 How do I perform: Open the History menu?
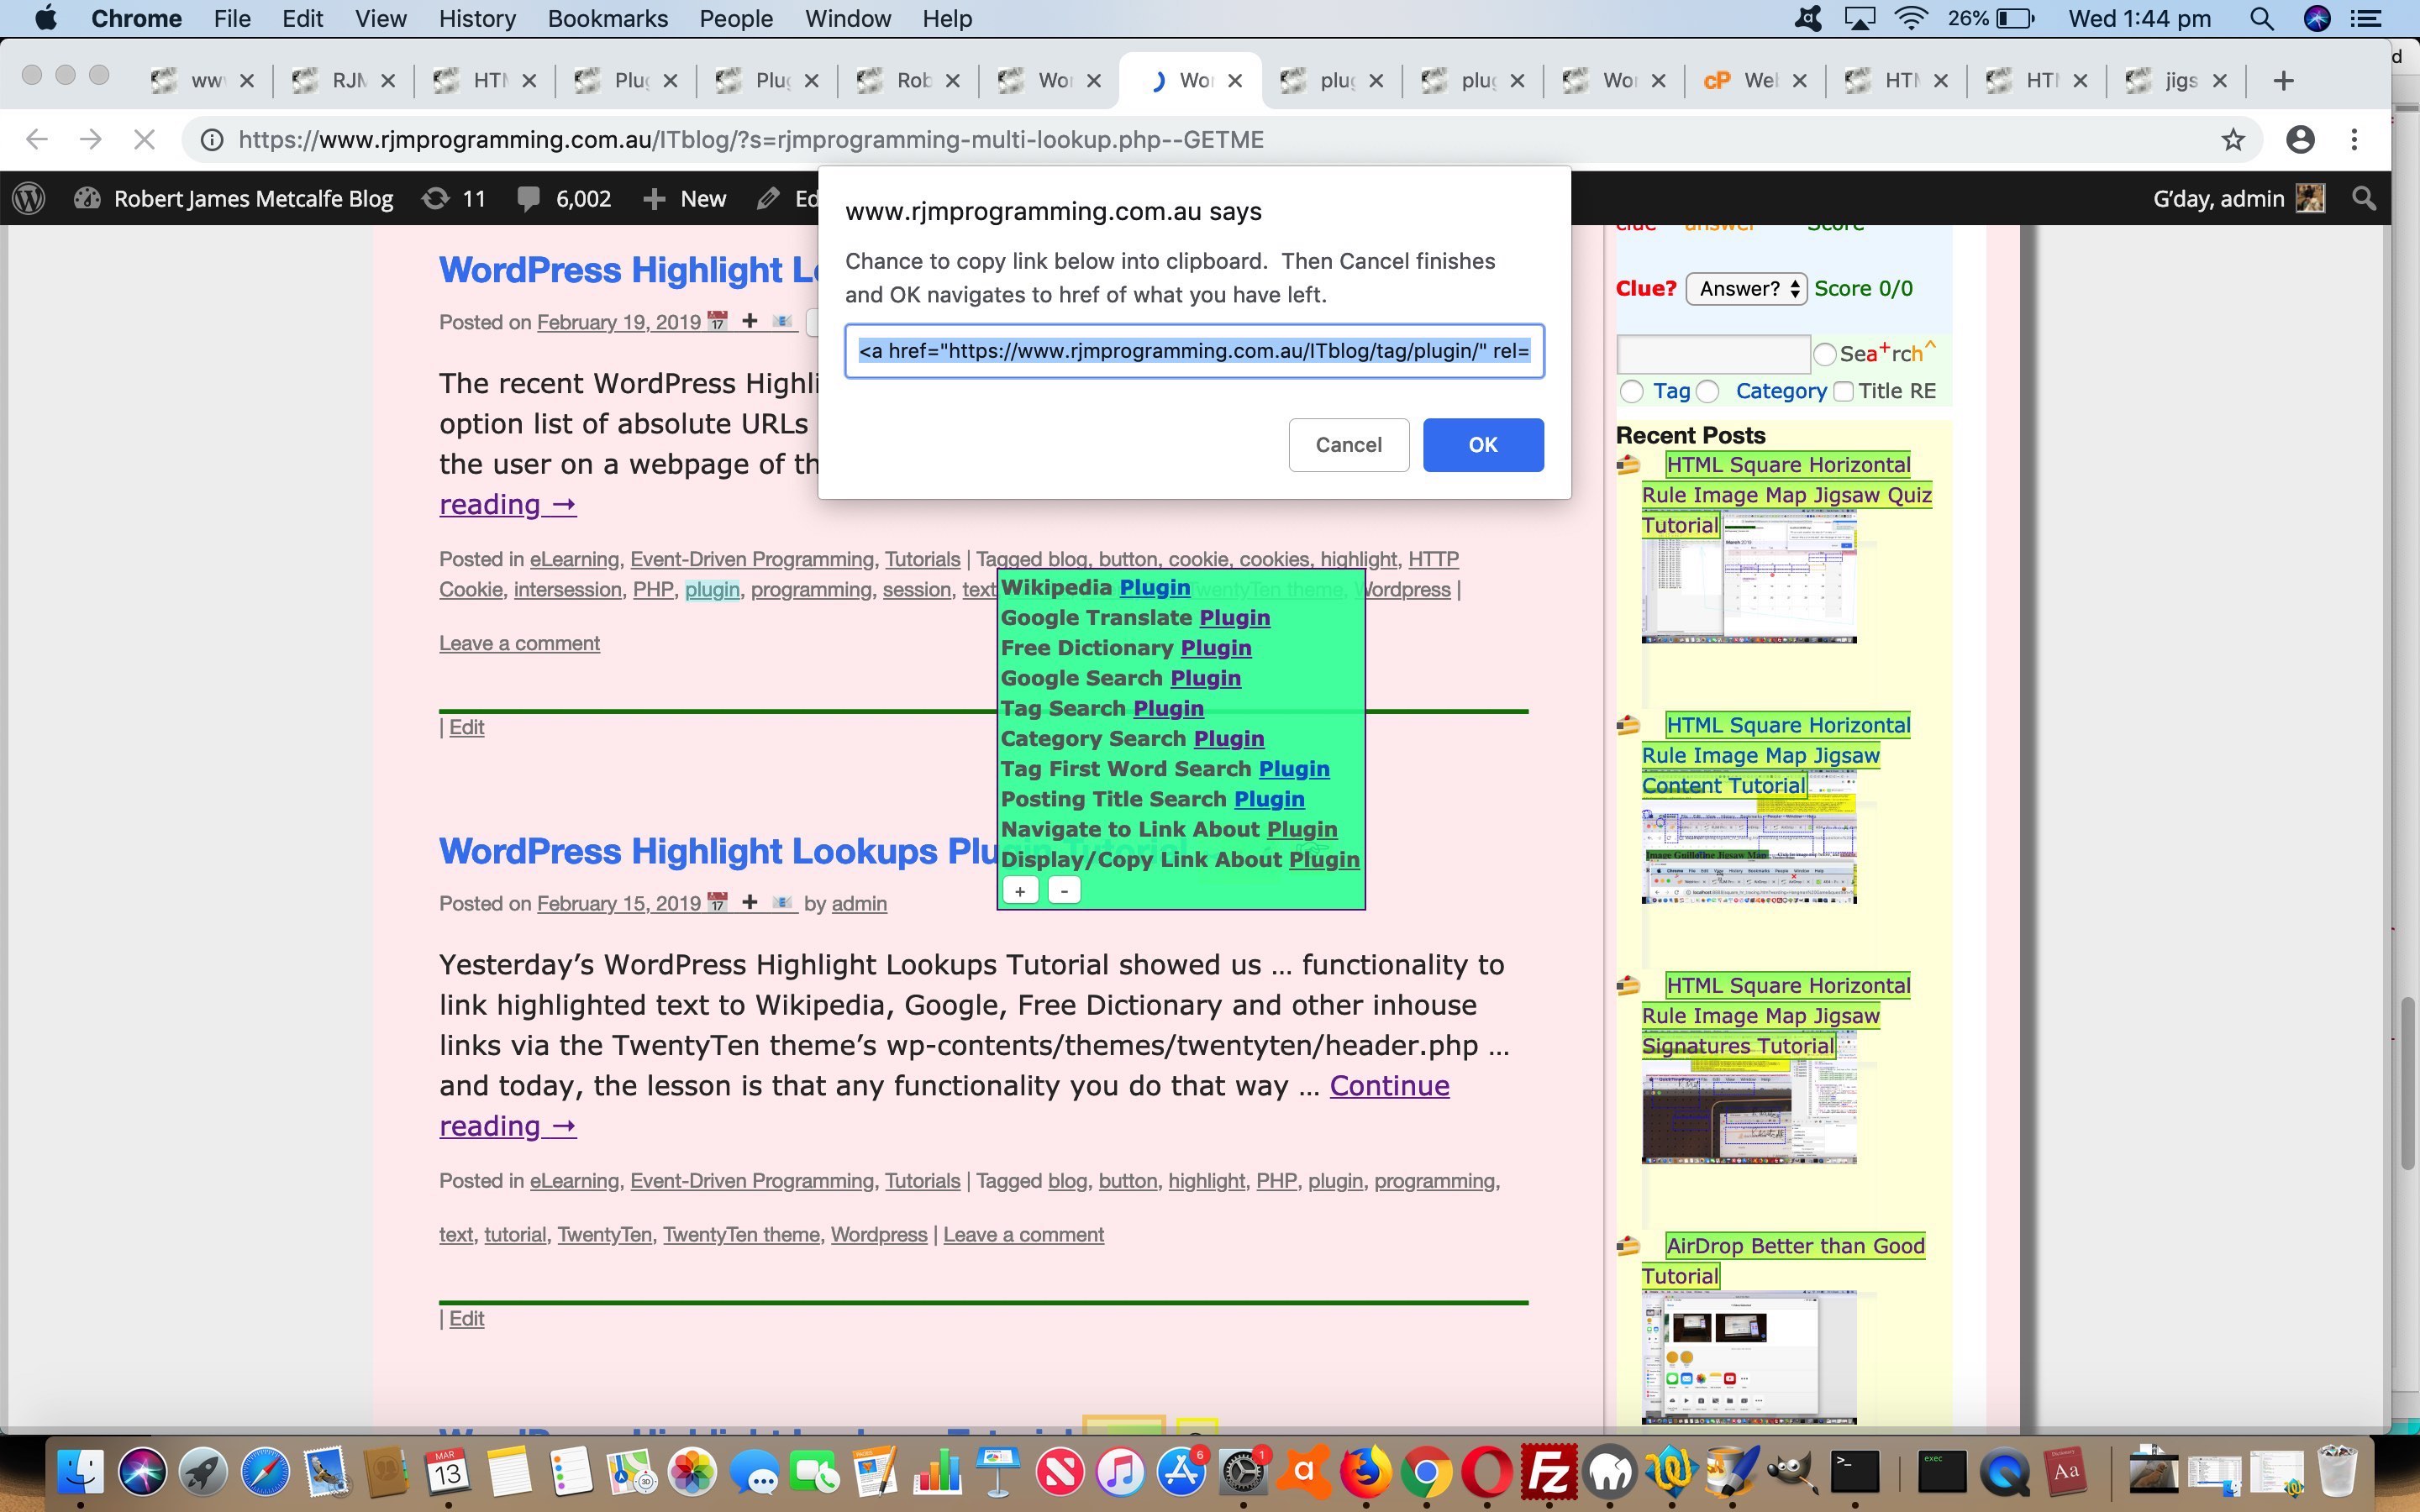(477, 19)
